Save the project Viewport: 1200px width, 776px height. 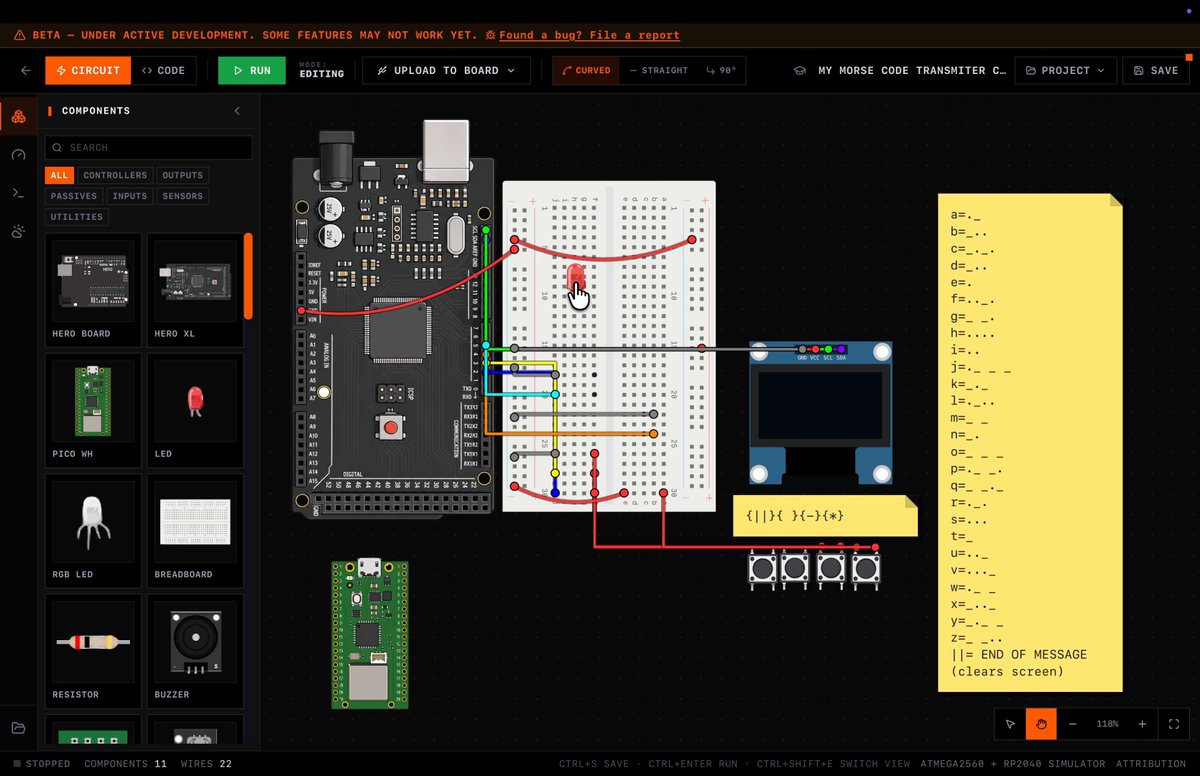coord(1156,71)
